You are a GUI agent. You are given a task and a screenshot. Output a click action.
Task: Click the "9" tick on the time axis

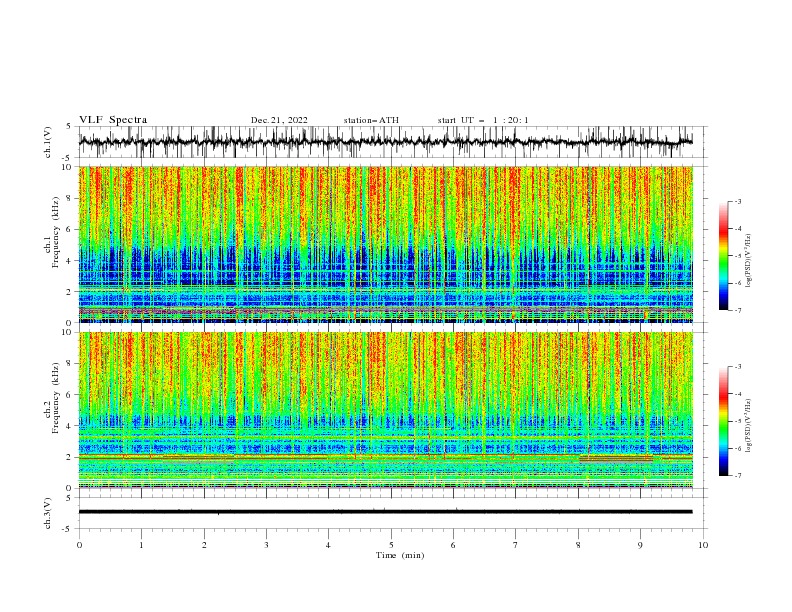(x=640, y=545)
